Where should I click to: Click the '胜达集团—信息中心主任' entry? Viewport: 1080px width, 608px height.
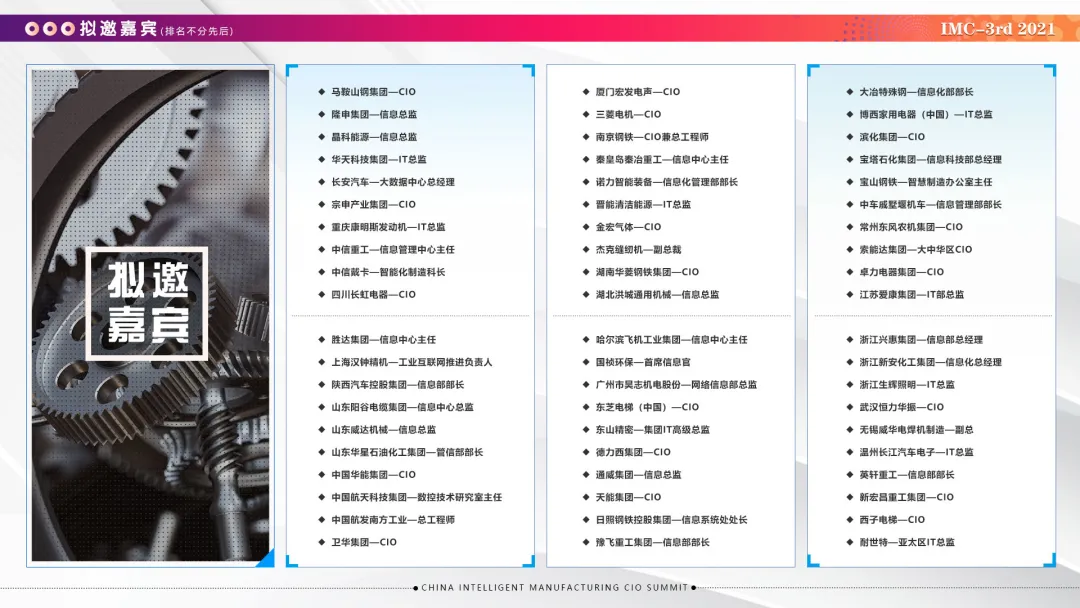[x=384, y=339]
